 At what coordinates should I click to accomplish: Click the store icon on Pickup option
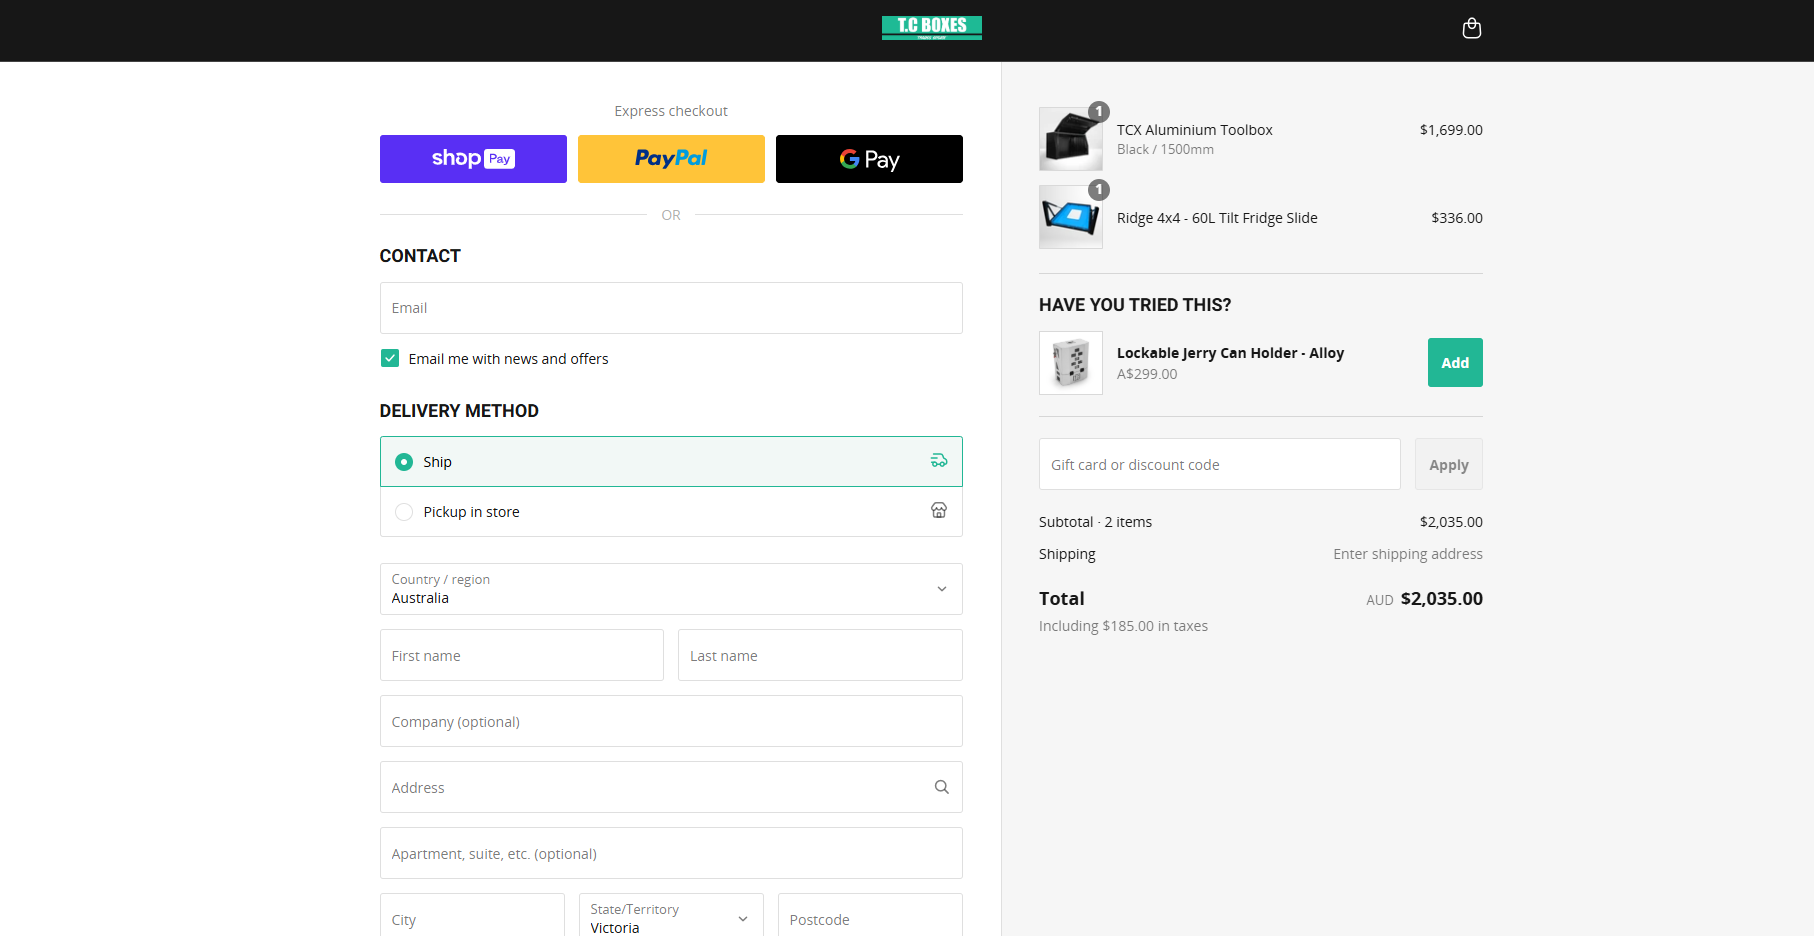point(938,510)
